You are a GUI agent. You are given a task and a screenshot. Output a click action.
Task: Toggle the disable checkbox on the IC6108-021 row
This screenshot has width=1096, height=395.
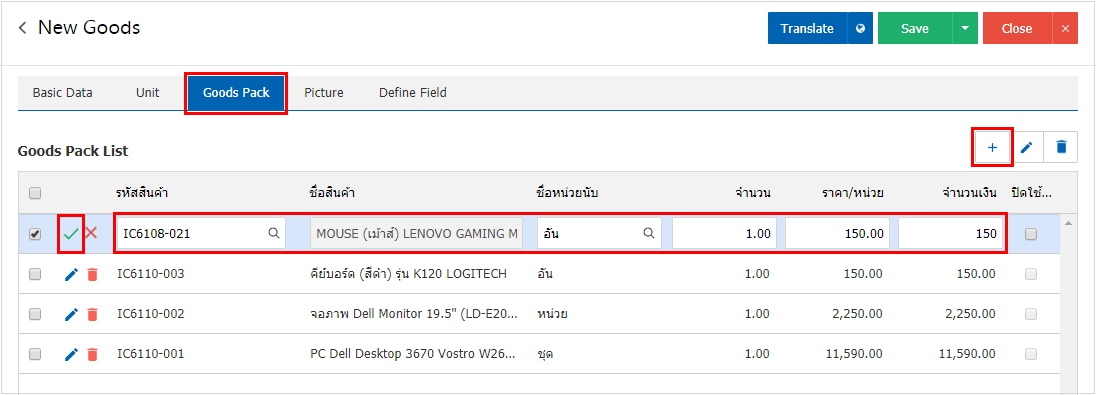point(1031,235)
